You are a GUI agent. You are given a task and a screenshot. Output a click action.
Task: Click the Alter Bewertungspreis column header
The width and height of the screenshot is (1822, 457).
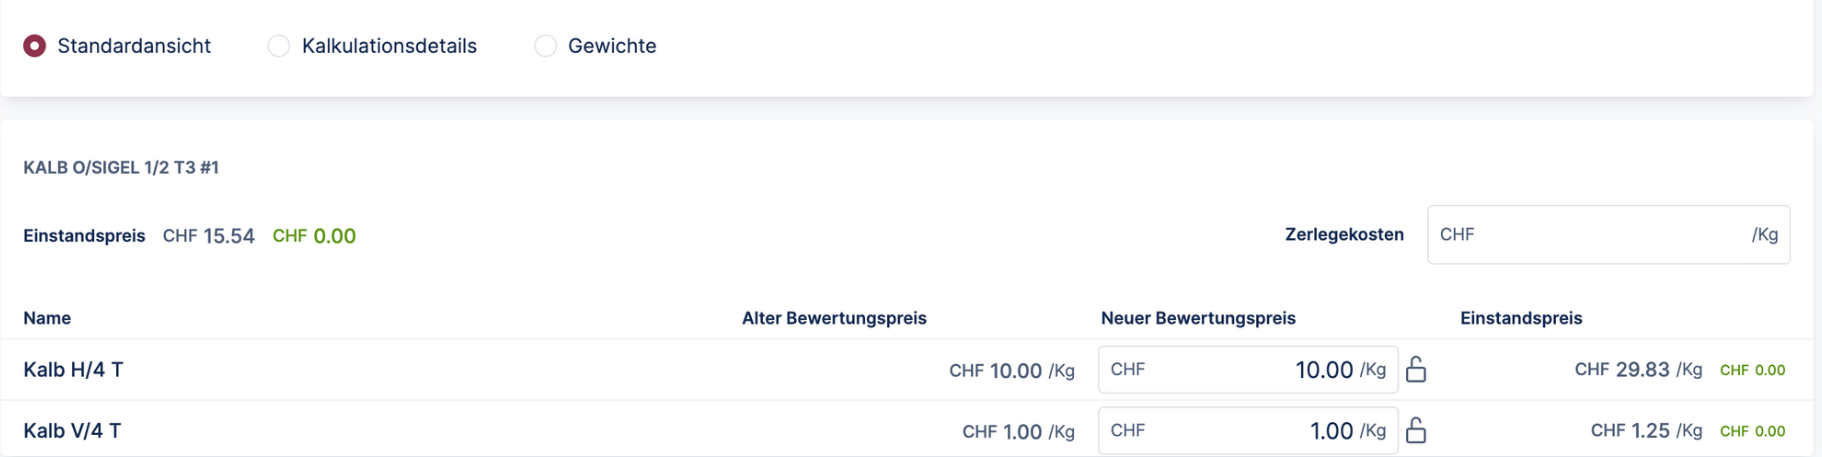click(x=834, y=318)
